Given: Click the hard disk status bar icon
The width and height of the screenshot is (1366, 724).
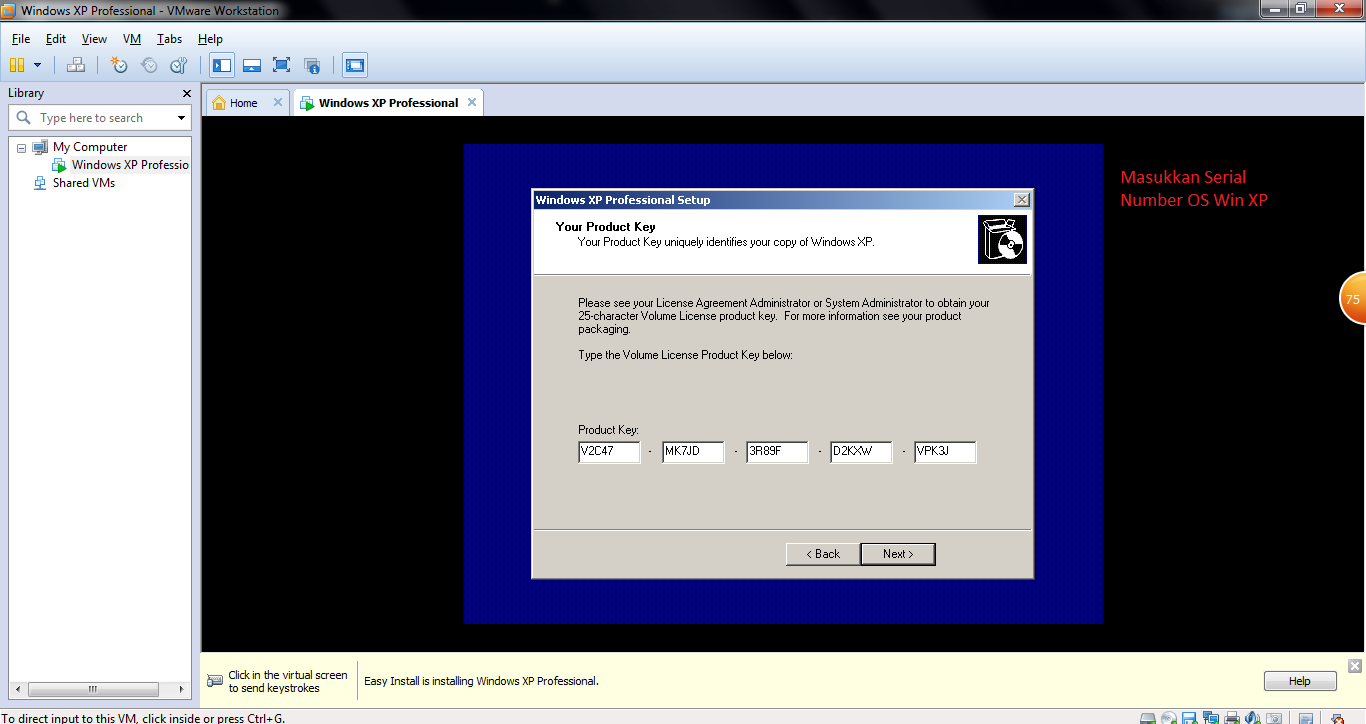Looking at the screenshot, I should pyautogui.click(x=1148, y=718).
